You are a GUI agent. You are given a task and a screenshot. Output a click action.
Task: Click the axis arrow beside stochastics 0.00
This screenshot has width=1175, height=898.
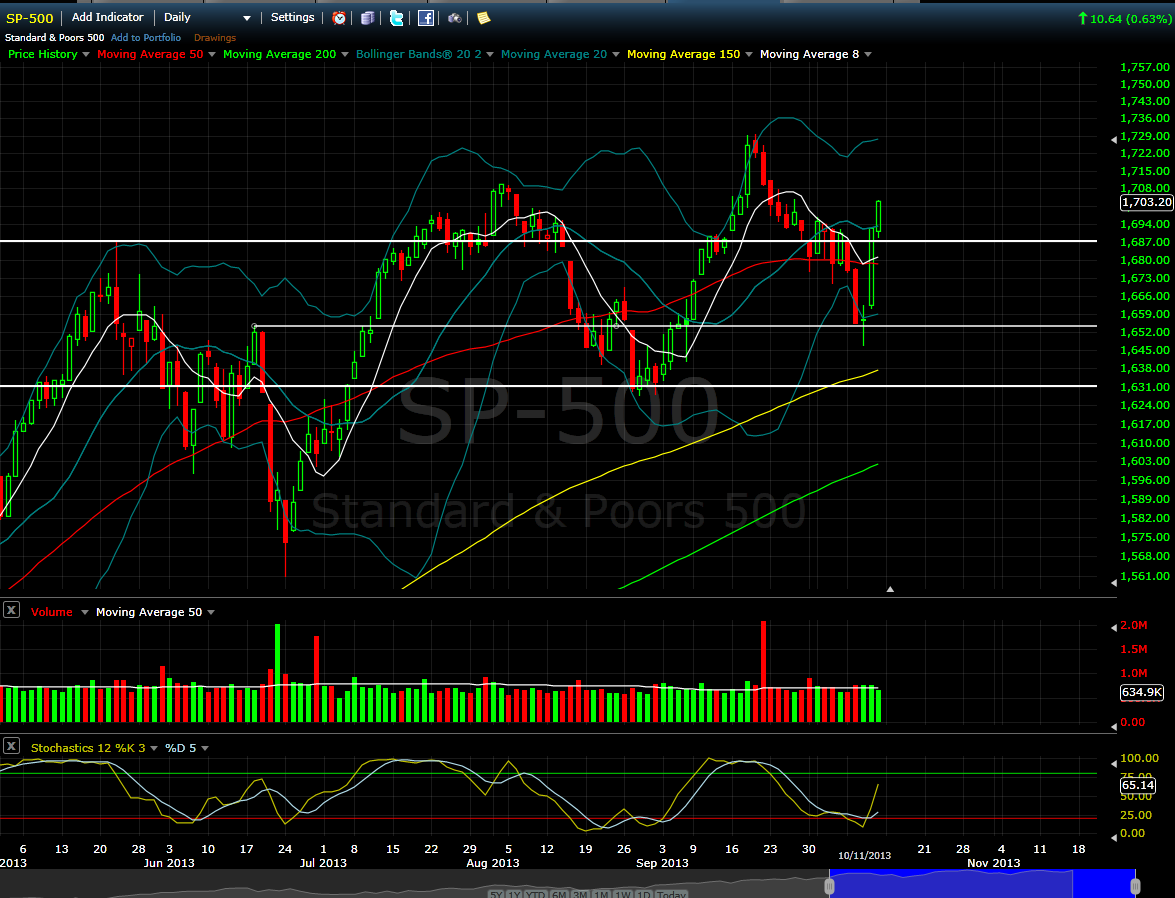[1114, 837]
